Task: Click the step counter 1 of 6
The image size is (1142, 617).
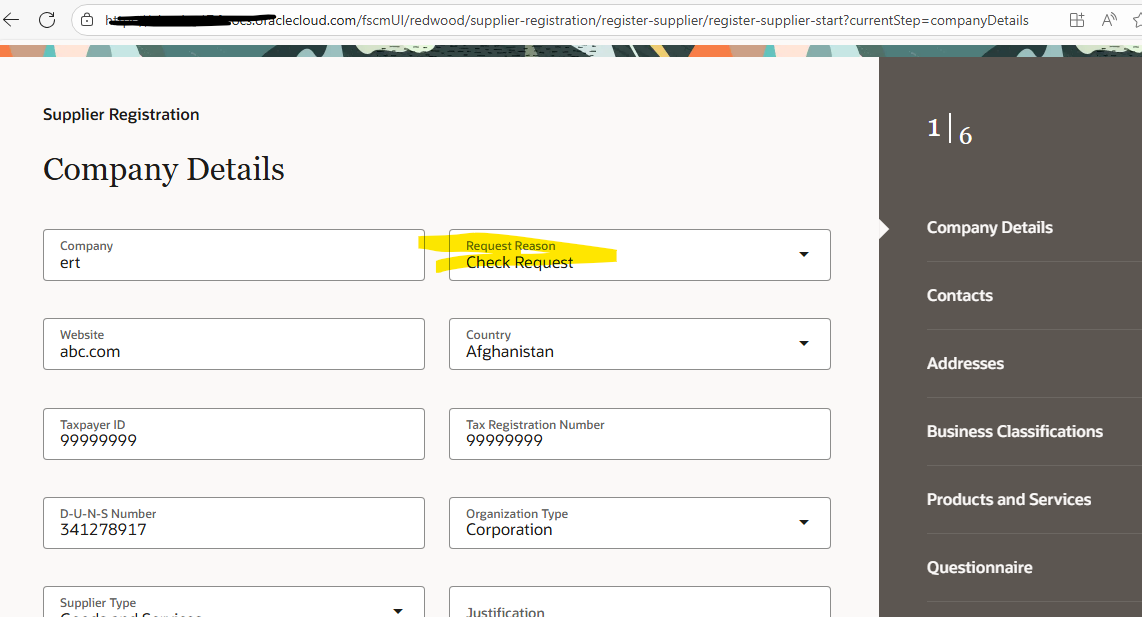Action: (950, 130)
